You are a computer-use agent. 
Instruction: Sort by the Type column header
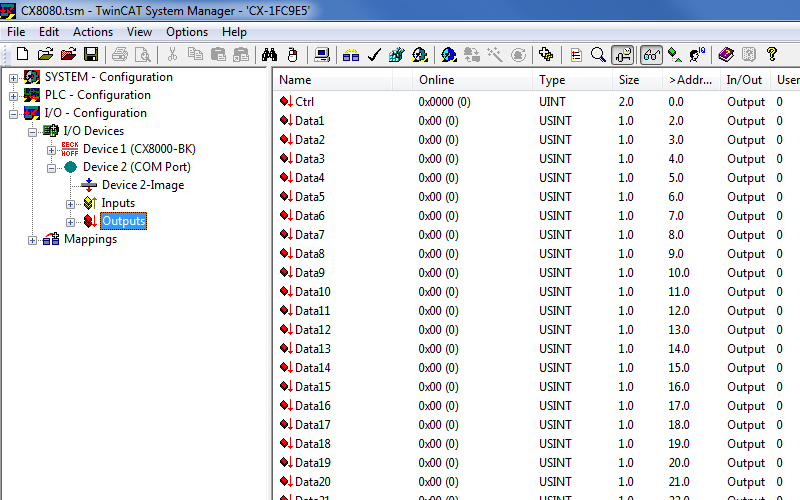pos(572,80)
